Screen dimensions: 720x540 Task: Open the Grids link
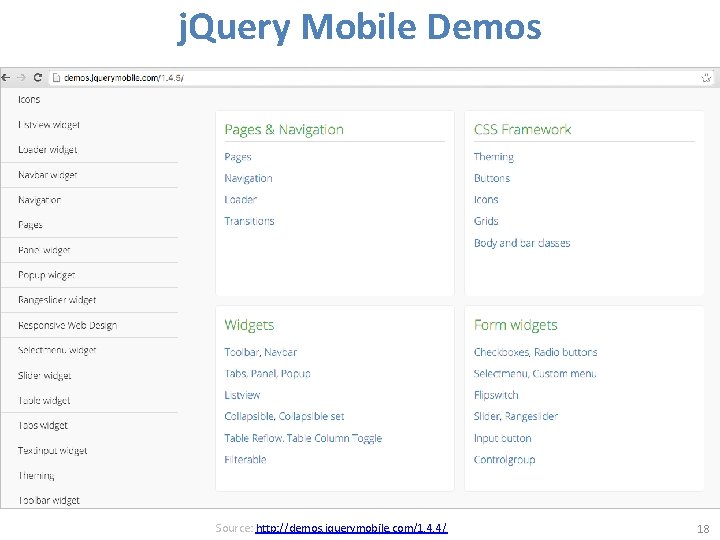pyautogui.click(x=486, y=221)
